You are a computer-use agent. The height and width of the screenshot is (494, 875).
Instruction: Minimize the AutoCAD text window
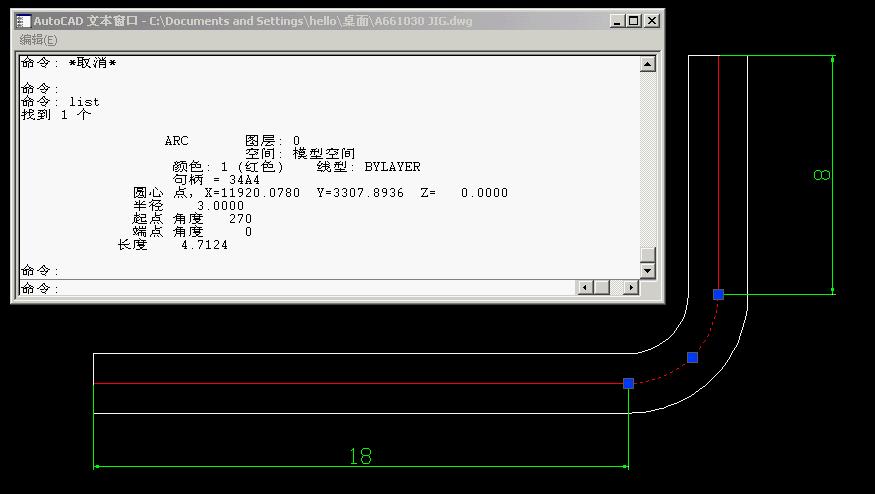[617, 21]
